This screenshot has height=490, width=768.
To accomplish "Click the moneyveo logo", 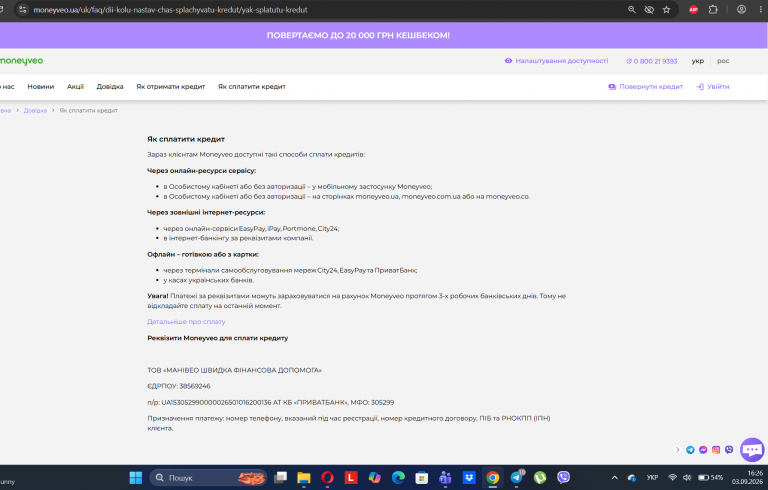I will (x=21, y=61).
